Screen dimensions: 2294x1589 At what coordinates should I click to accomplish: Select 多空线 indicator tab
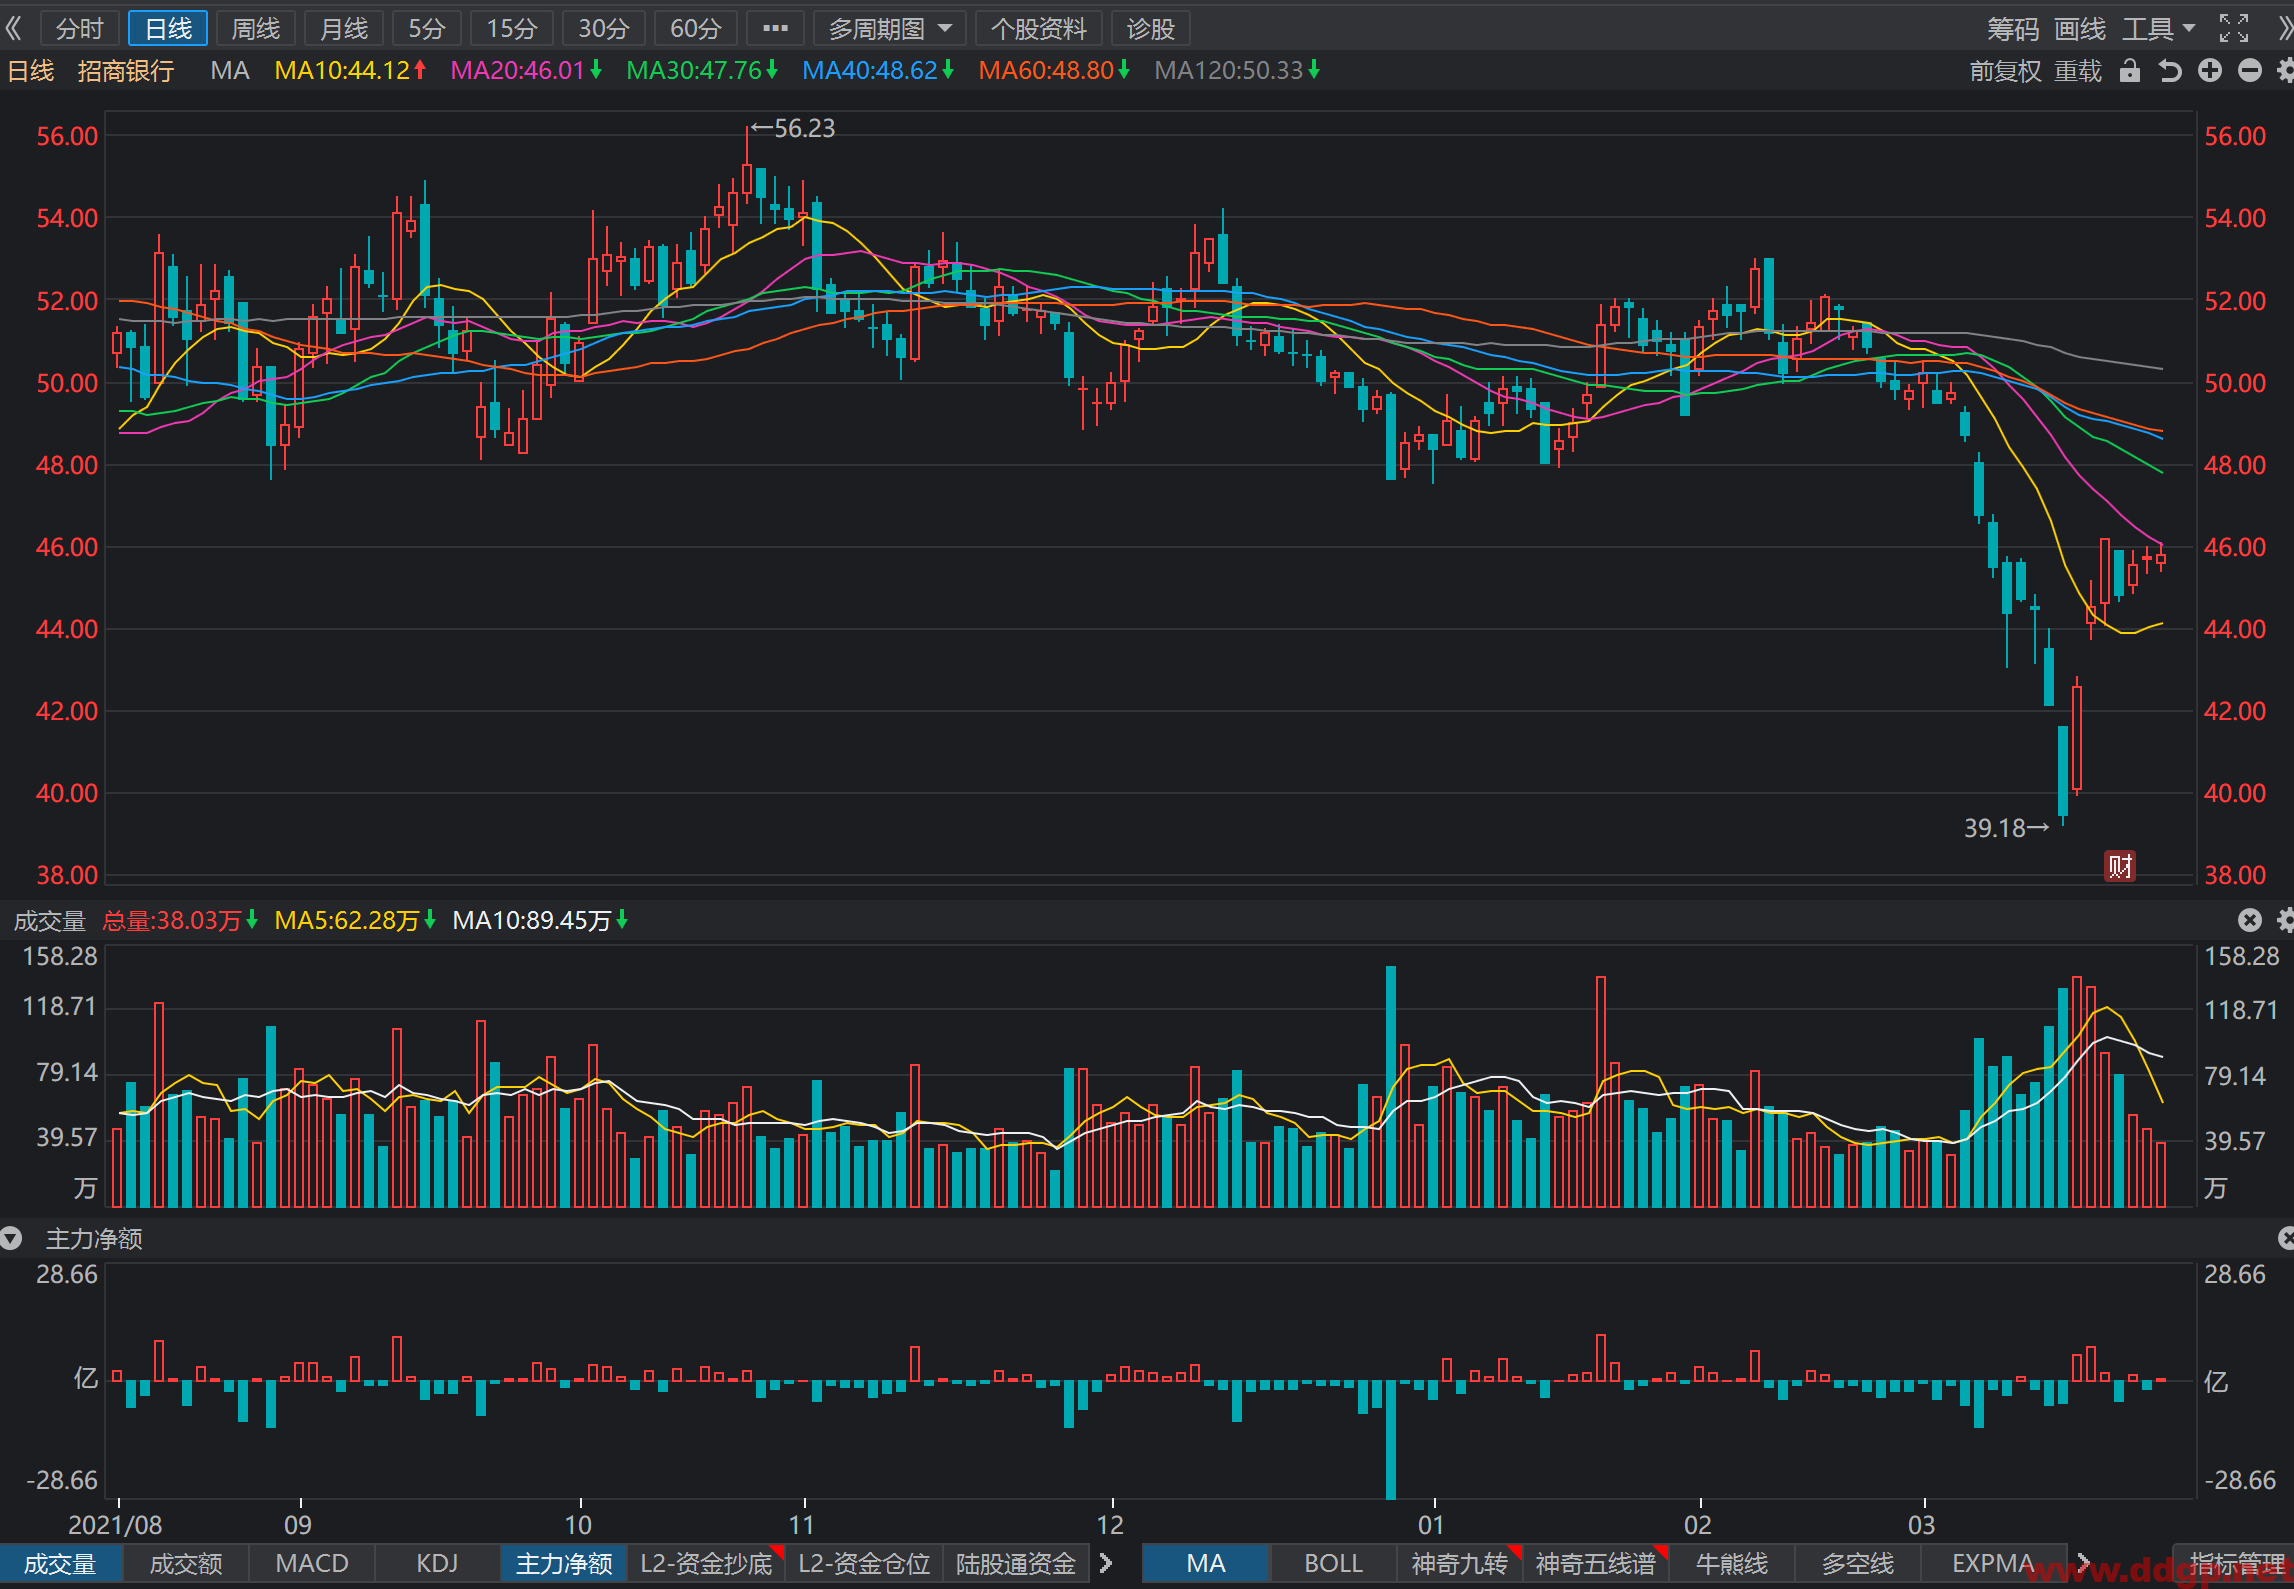(x=1858, y=1563)
